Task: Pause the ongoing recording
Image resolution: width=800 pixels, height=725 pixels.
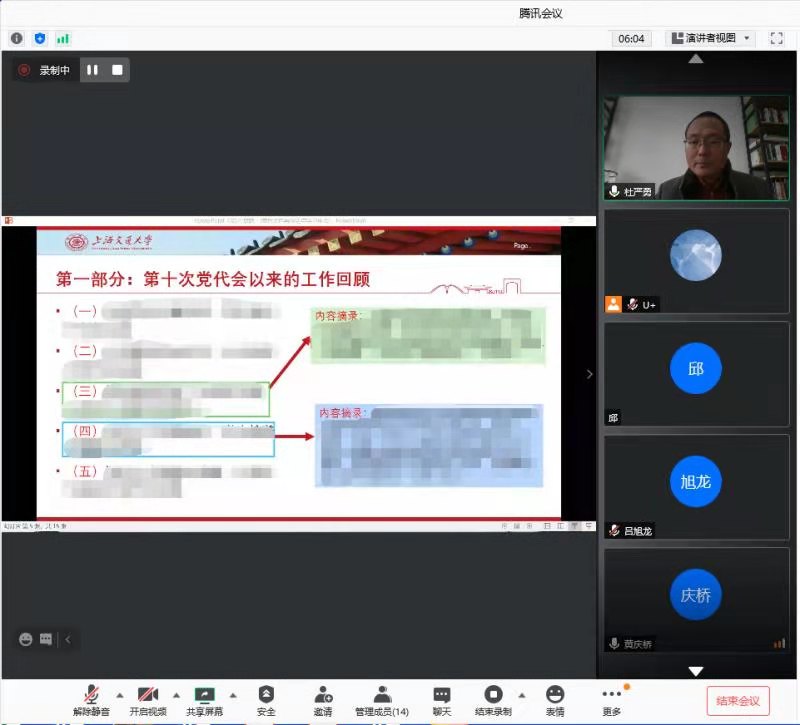Action: [92, 70]
